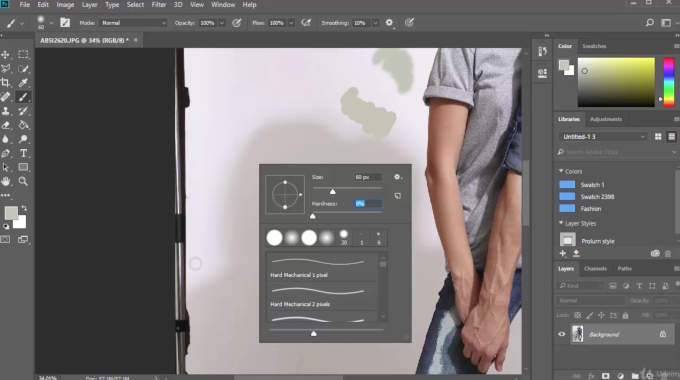Switch library to list view
The image size is (680, 380).
pos(671,137)
